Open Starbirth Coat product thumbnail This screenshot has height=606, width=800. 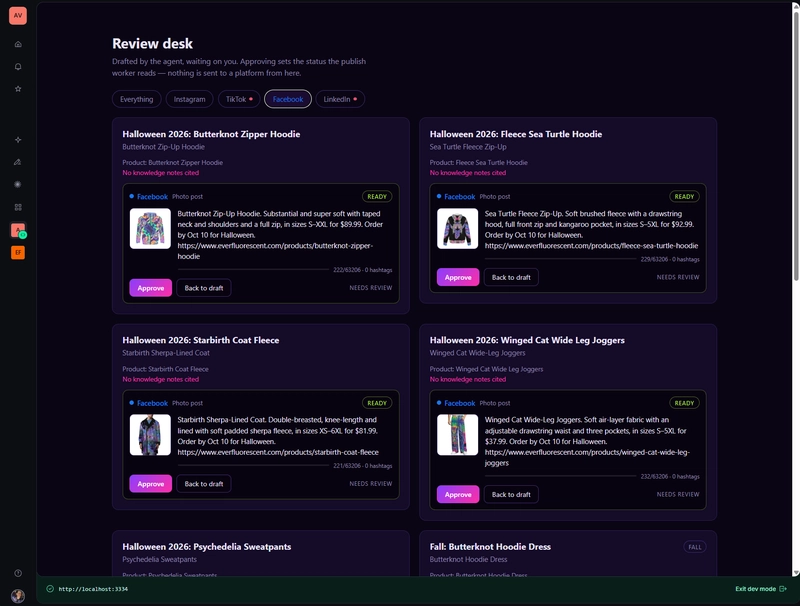150,435
